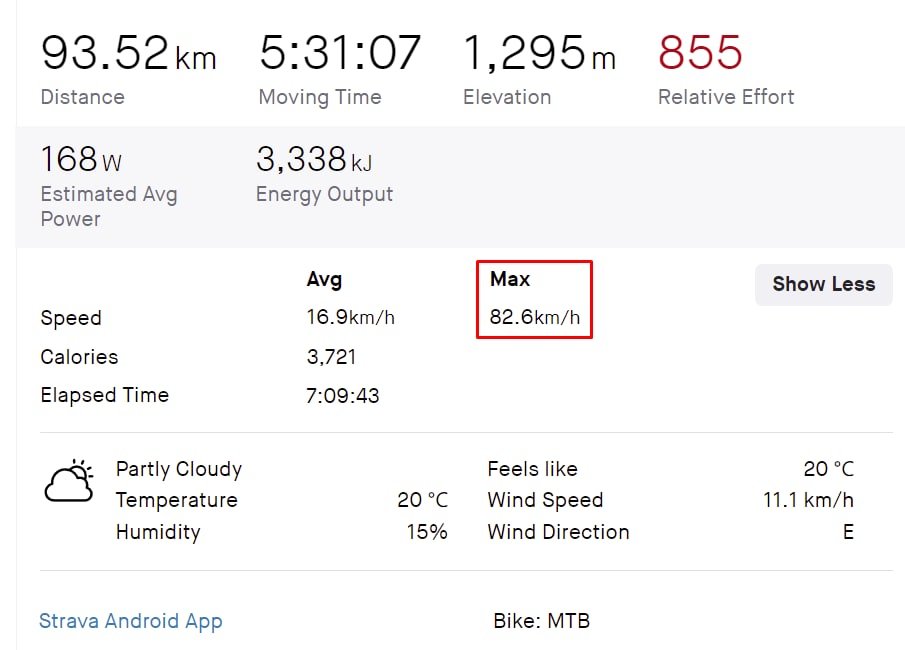905x650 pixels.
Task: Click the Avg column header
Action: click(x=324, y=280)
